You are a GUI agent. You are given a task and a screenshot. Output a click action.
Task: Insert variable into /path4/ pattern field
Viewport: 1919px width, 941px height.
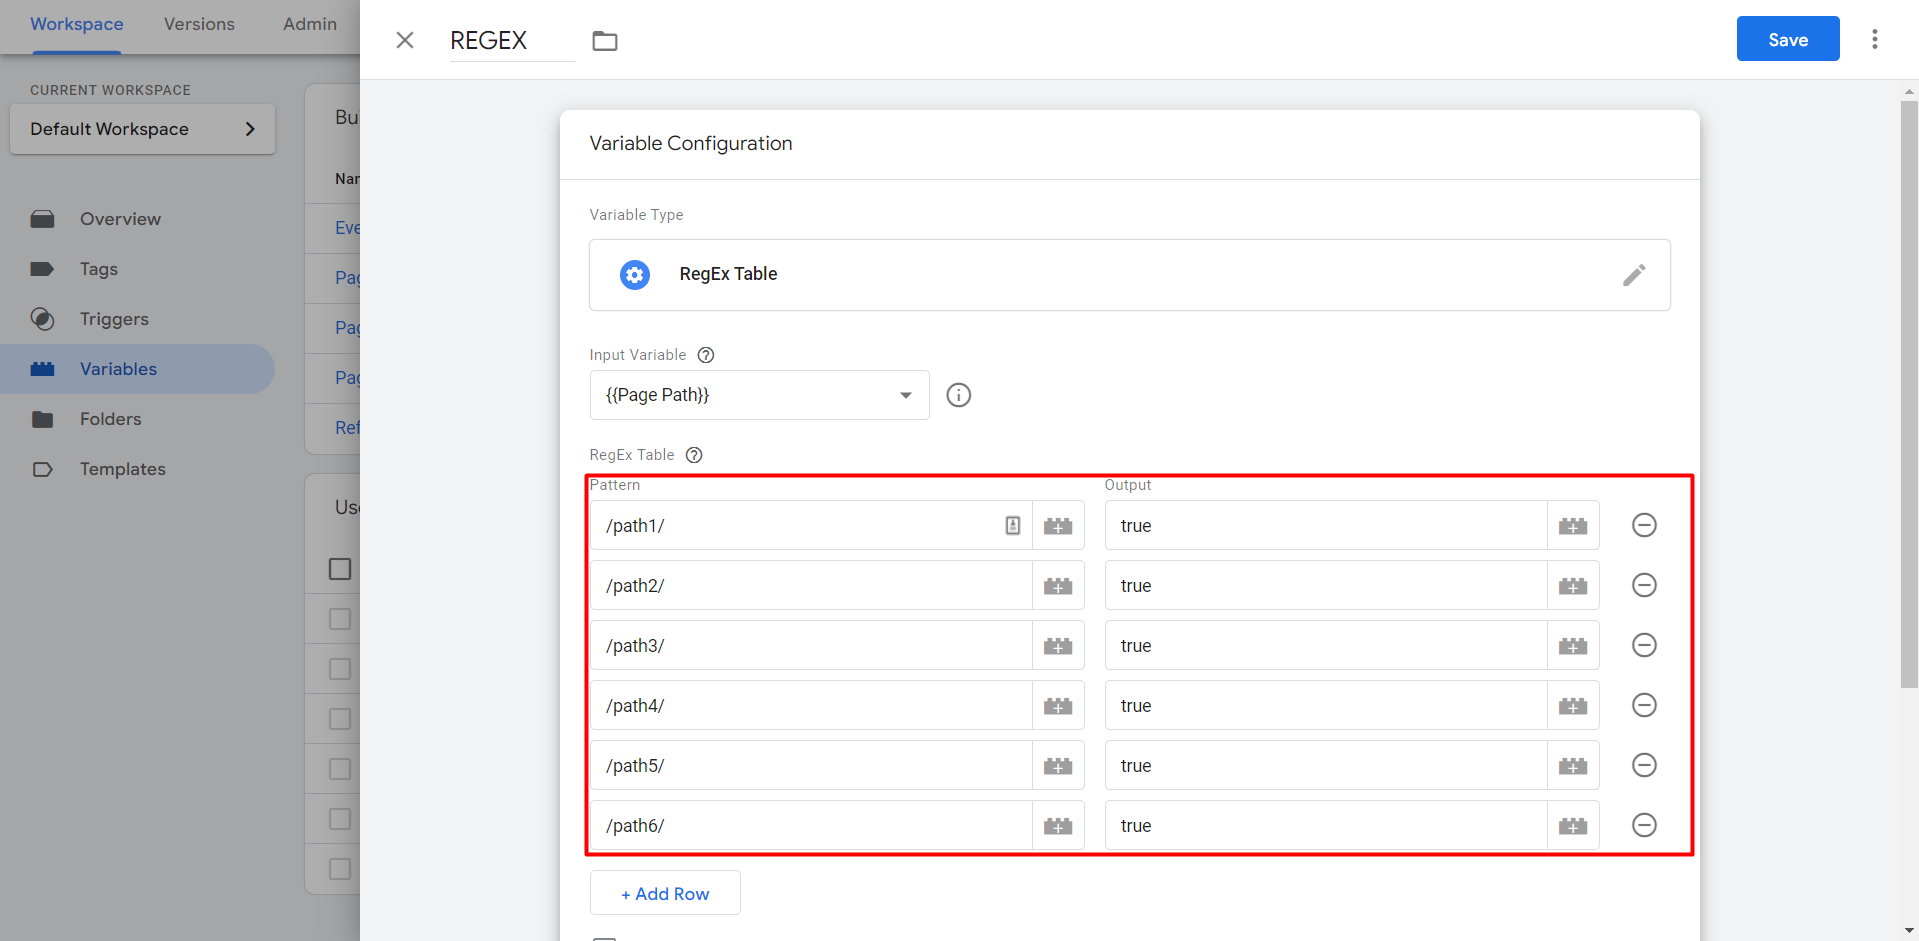1058,706
